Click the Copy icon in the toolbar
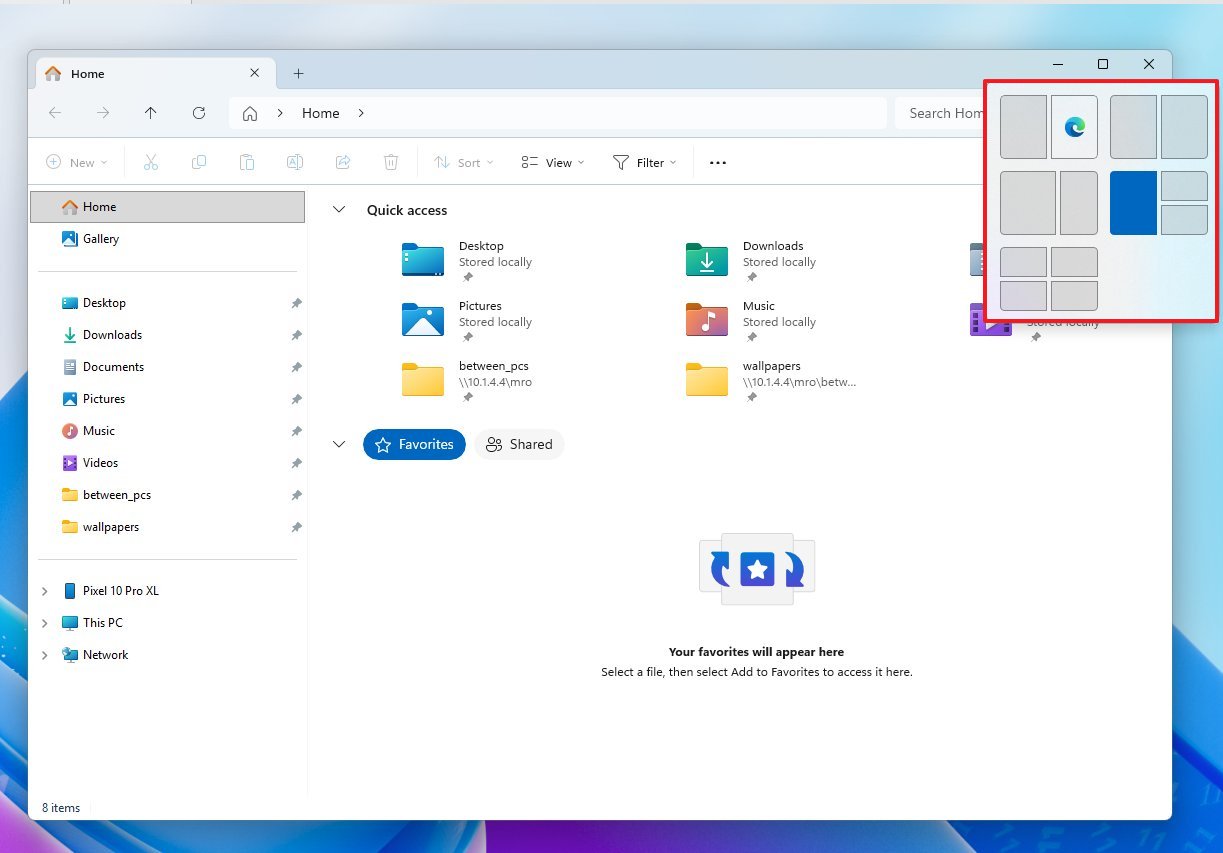Image resolution: width=1223 pixels, height=853 pixels. click(199, 161)
